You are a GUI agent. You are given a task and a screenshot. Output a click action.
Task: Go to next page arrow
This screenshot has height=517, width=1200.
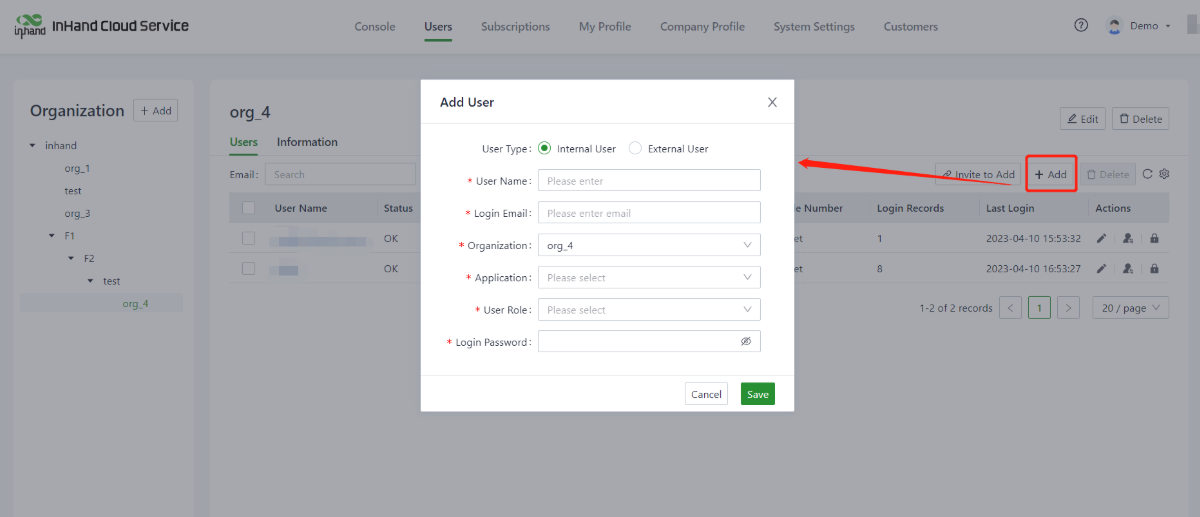(x=1069, y=308)
